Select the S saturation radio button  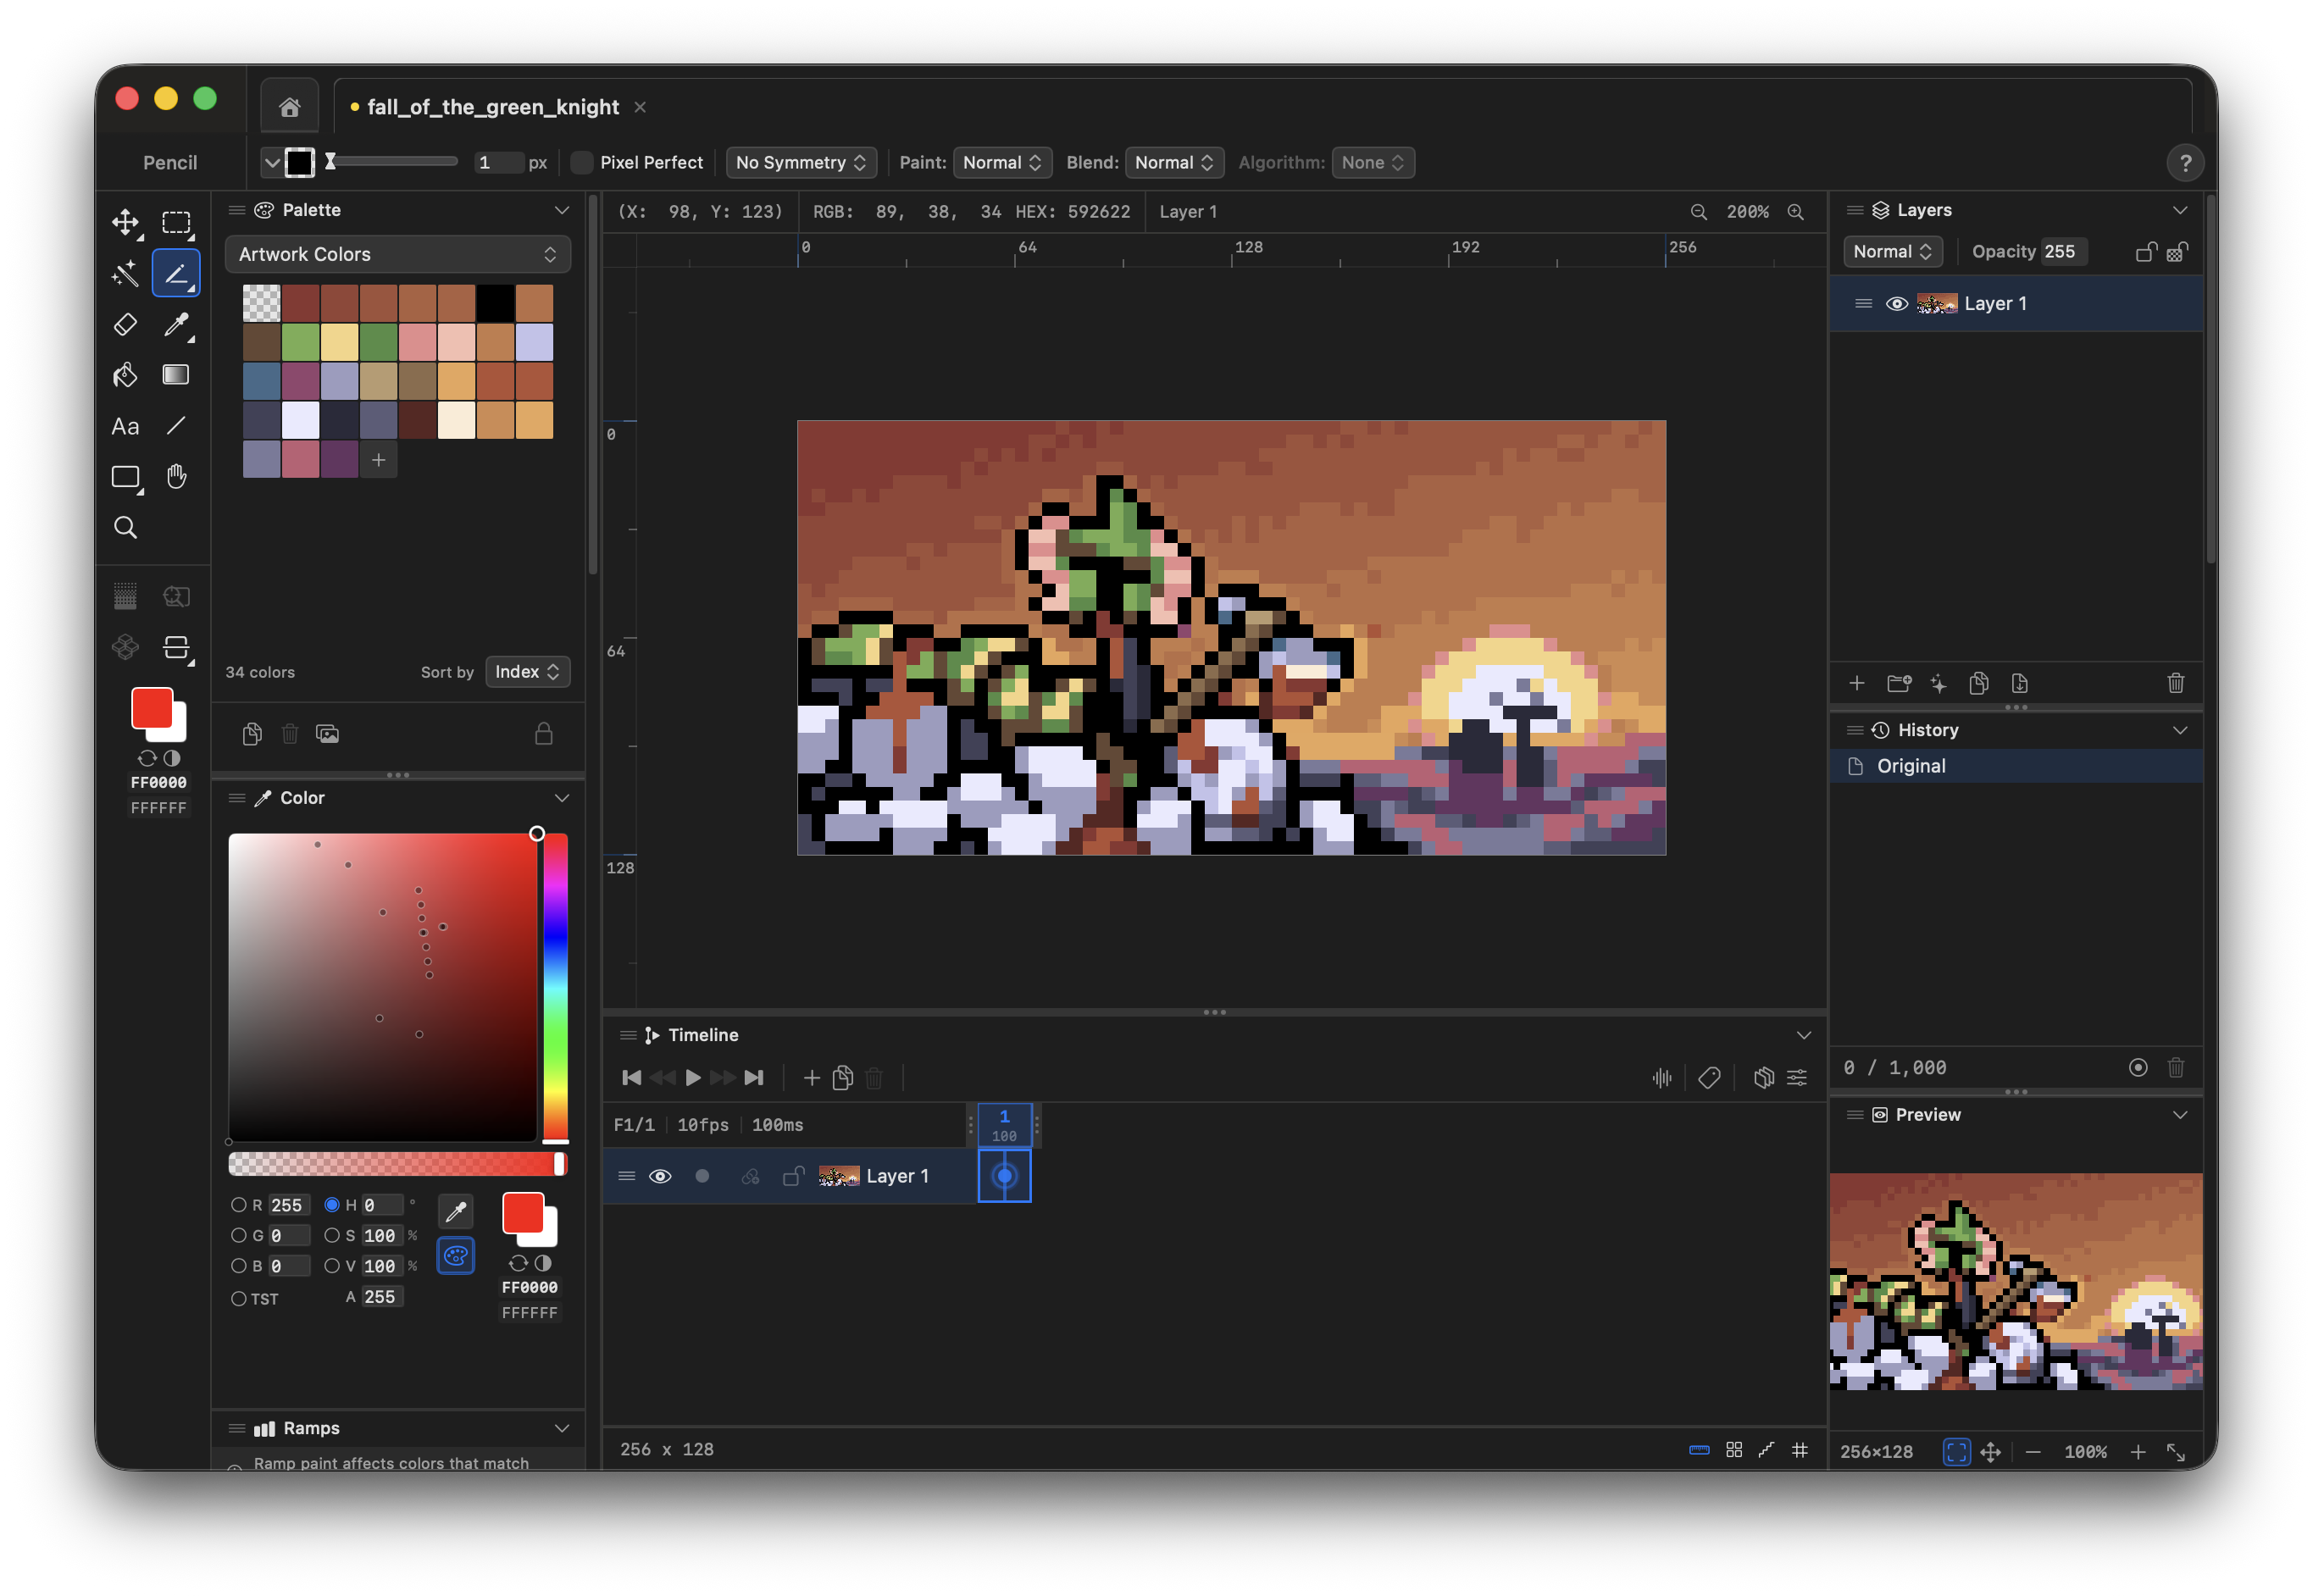point(332,1236)
